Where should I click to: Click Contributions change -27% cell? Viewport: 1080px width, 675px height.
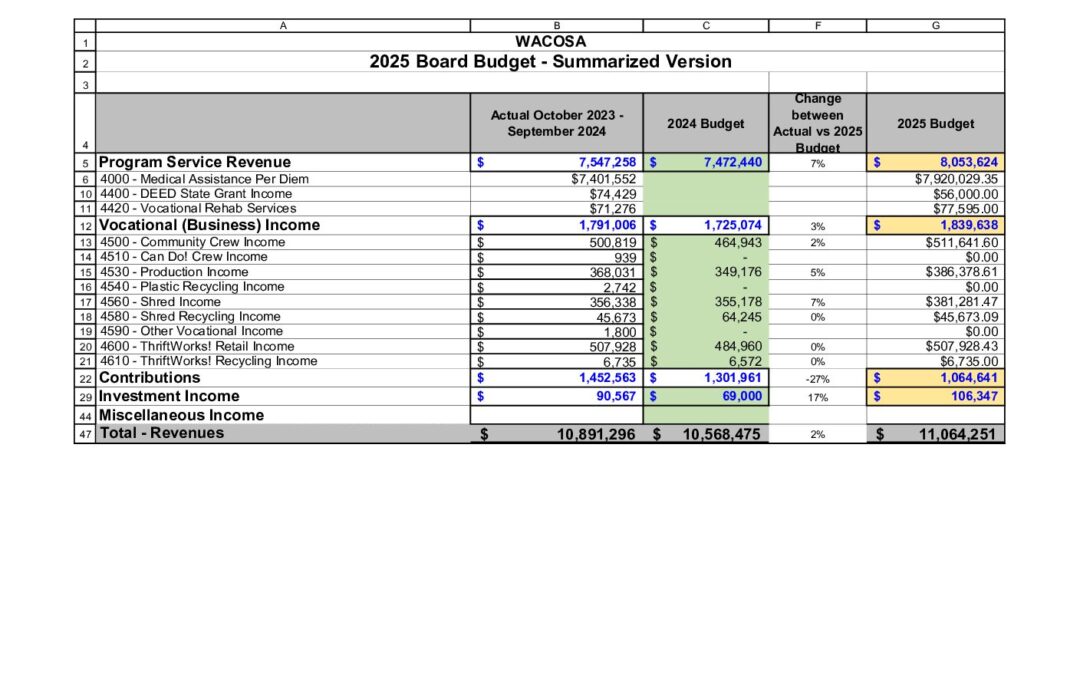coord(818,379)
